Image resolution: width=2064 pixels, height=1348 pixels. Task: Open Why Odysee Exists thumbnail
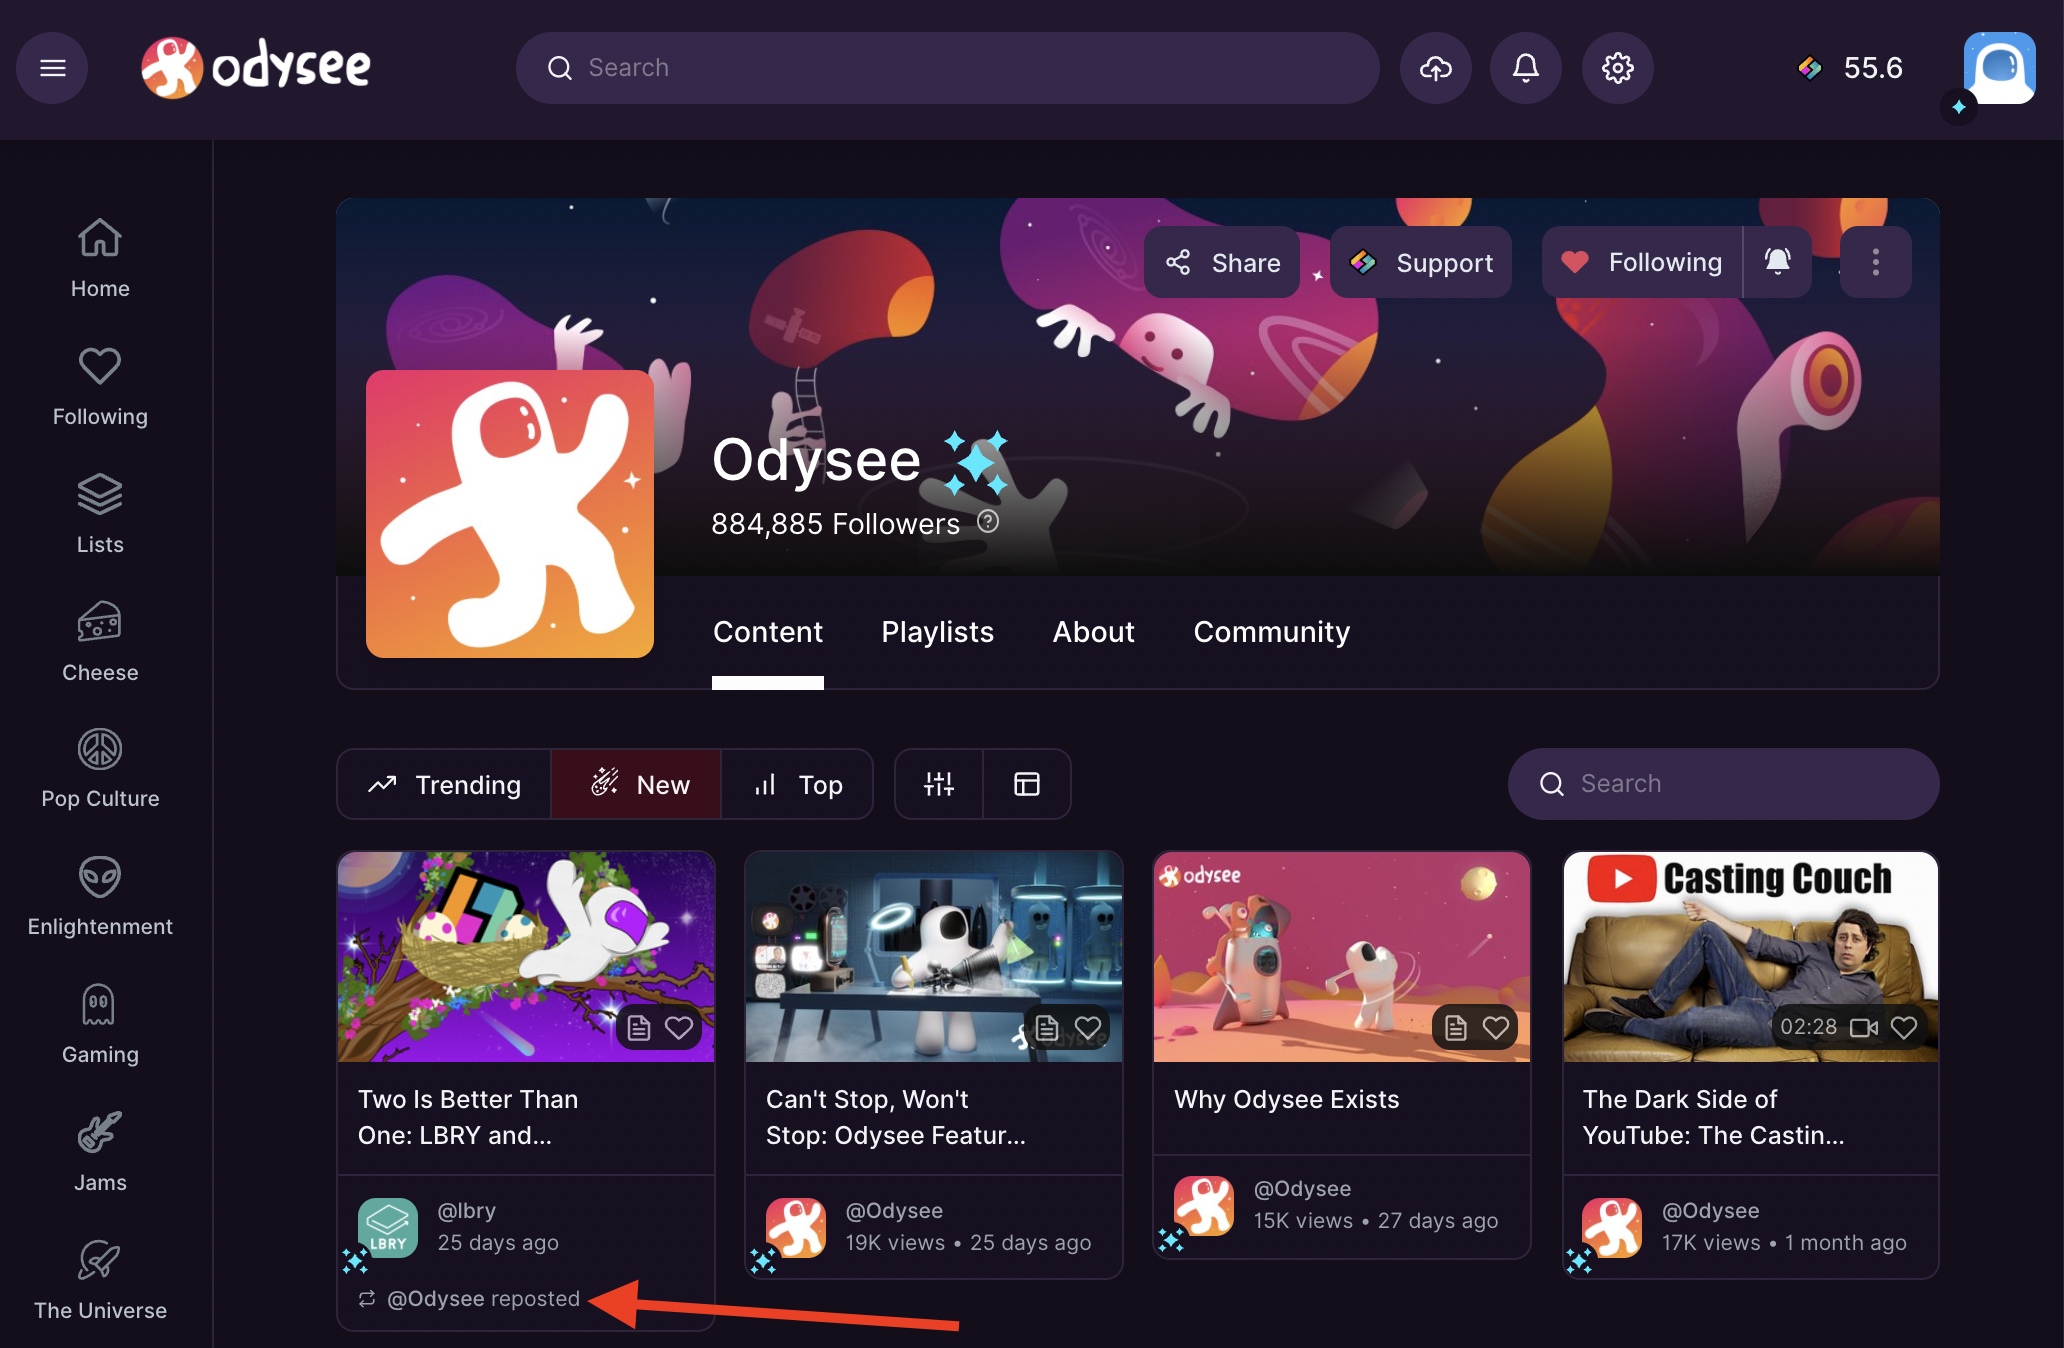(1342, 956)
